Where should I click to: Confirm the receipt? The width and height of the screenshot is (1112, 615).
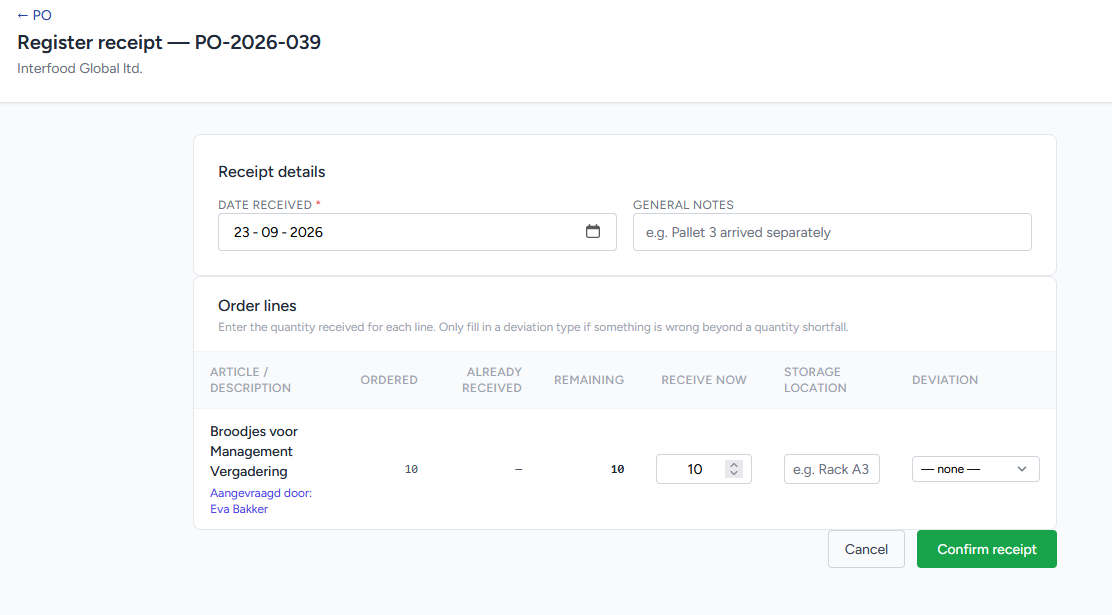[x=986, y=549]
